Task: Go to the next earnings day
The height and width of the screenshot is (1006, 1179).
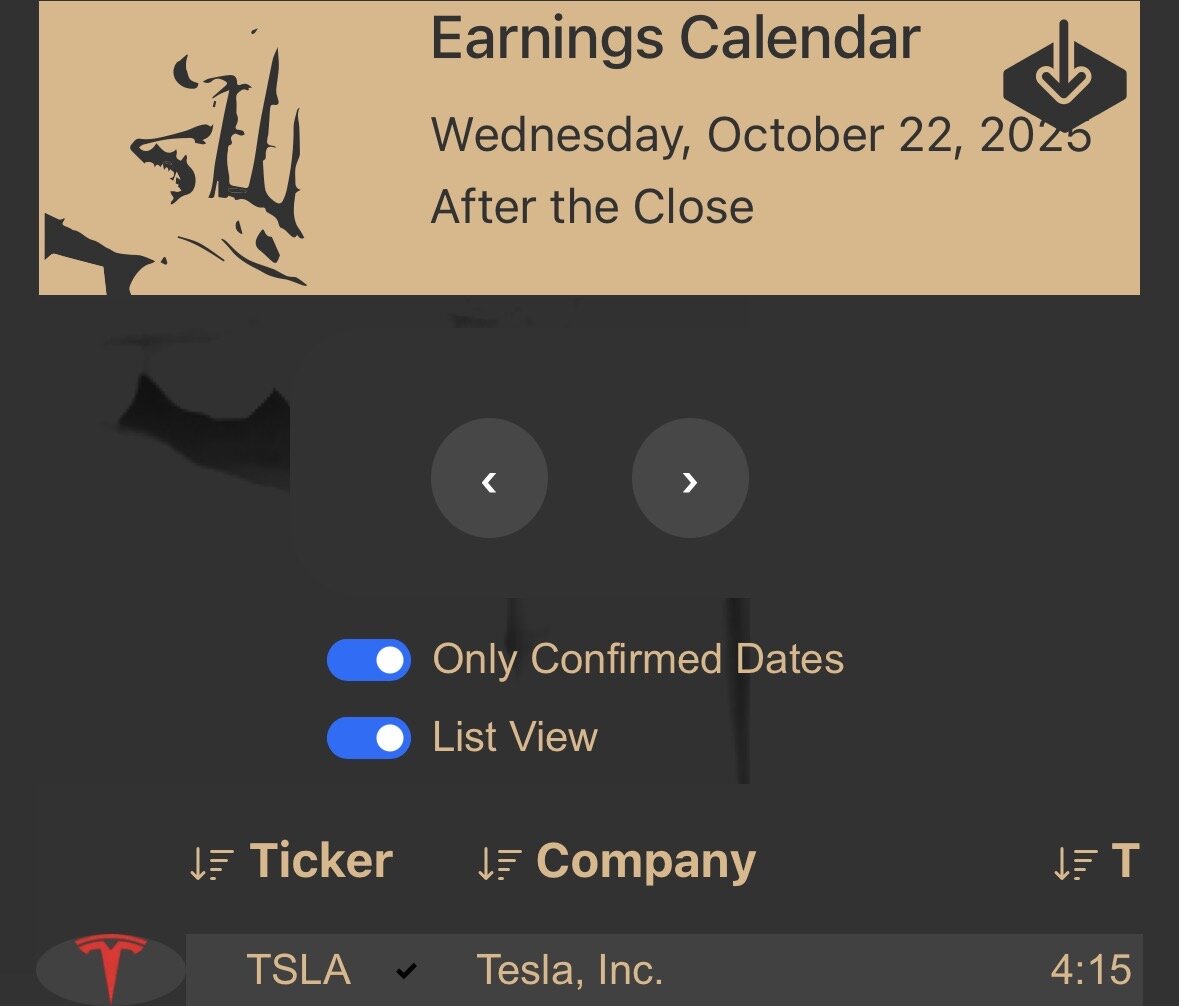Action: (690, 478)
